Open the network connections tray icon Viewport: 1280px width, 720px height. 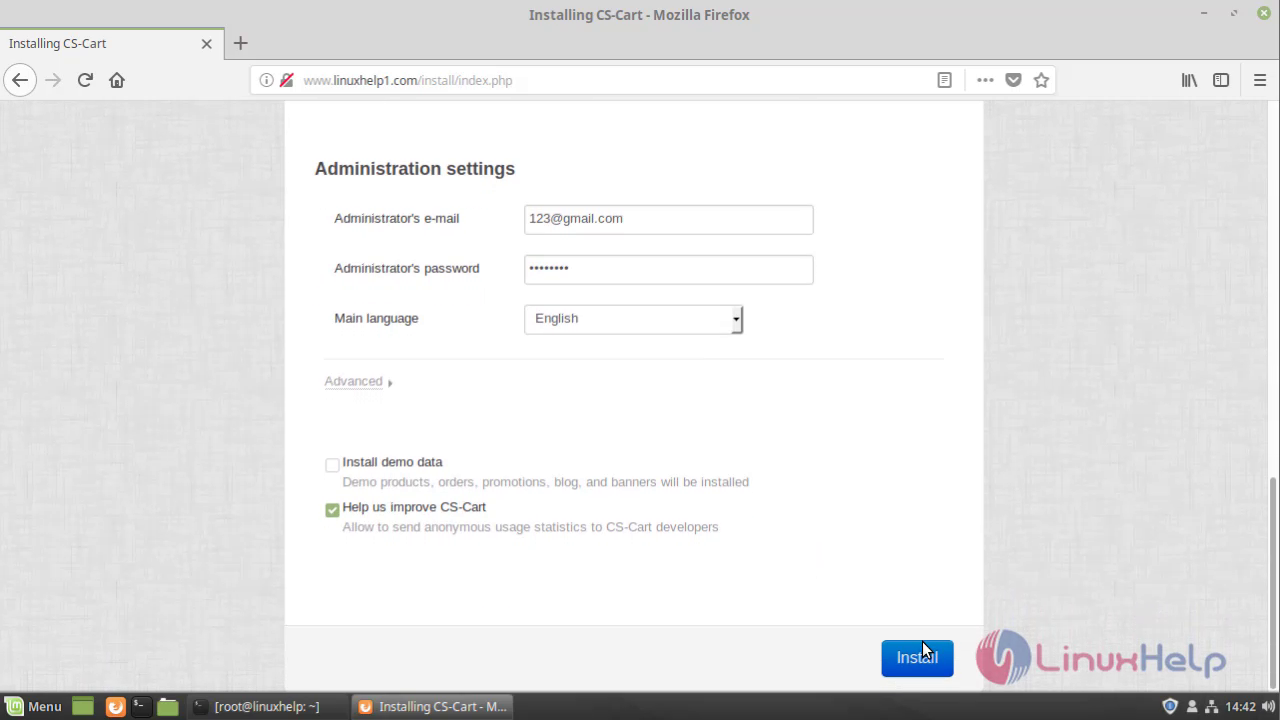(x=1211, y=706)
